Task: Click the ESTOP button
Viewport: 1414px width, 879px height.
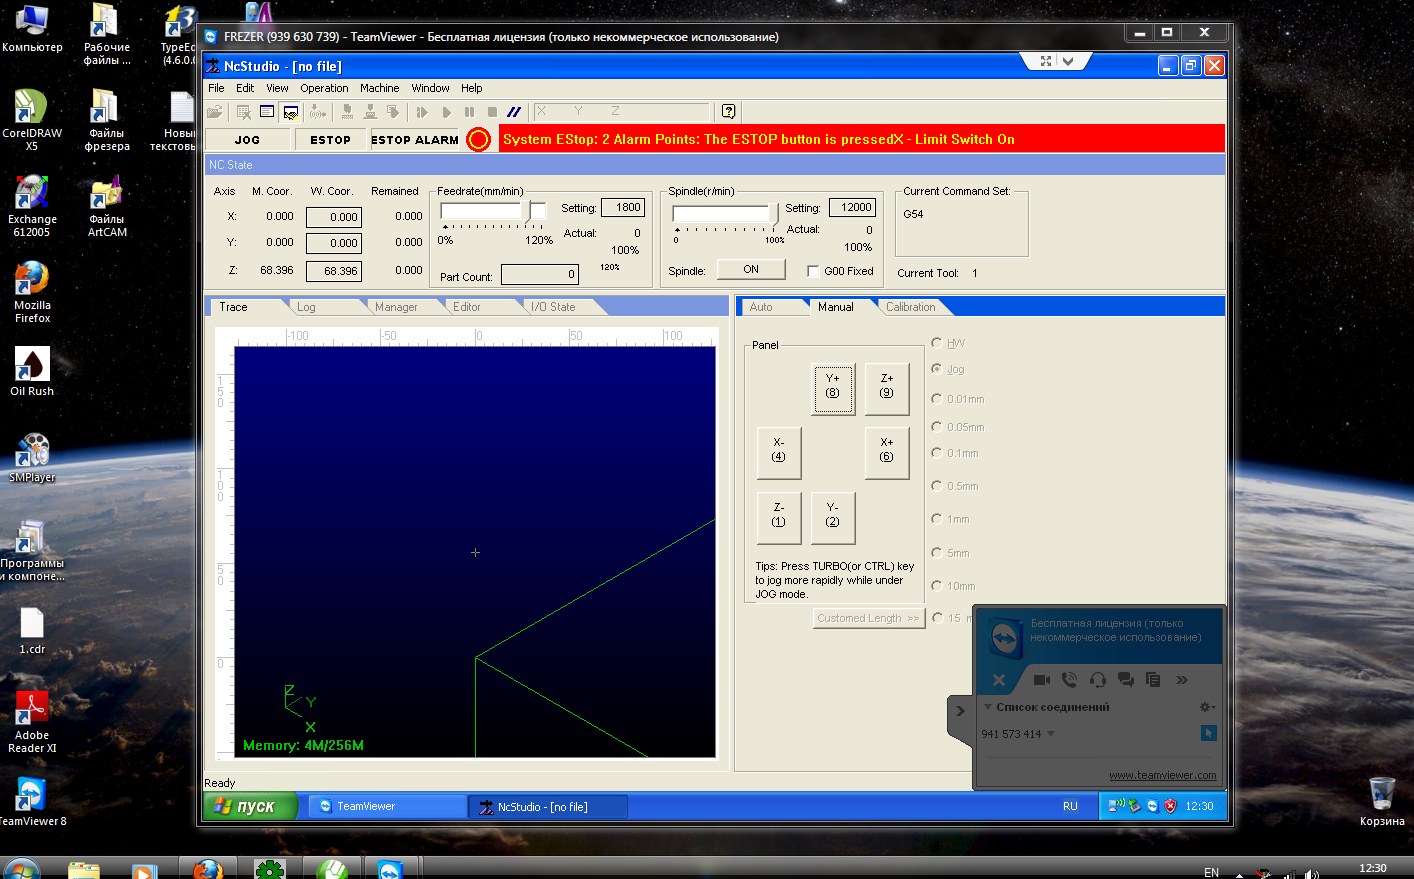Action: pyautogui.click(x=330, y=140)
